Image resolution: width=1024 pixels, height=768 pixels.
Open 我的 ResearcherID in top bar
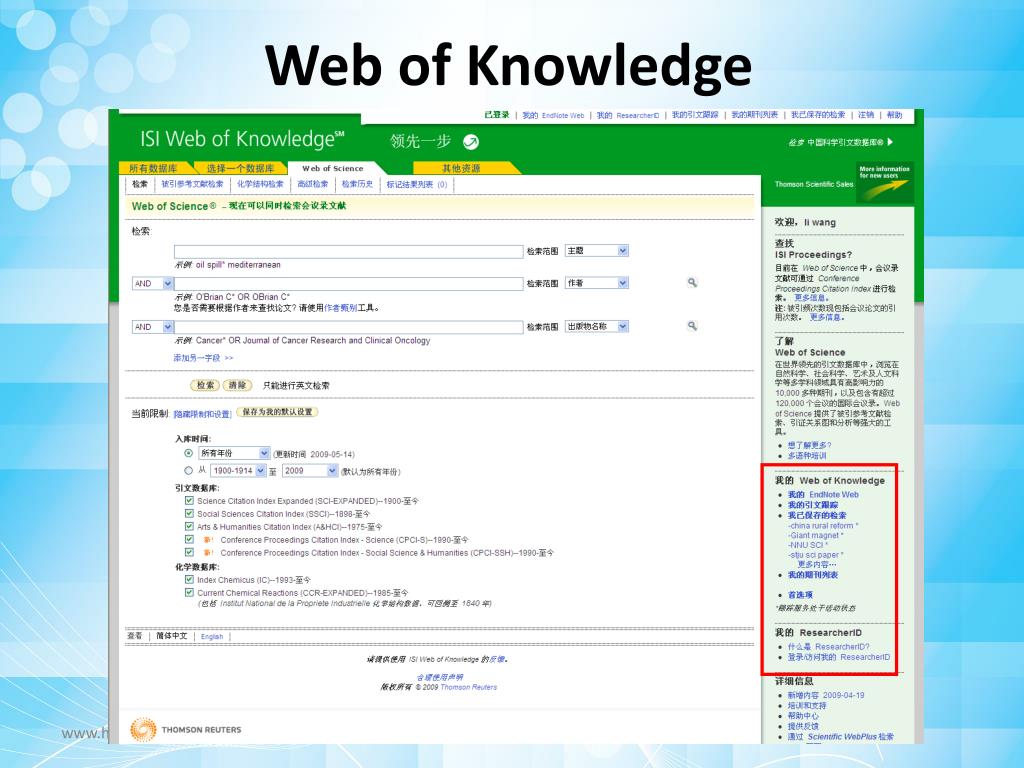pos(628,116)
